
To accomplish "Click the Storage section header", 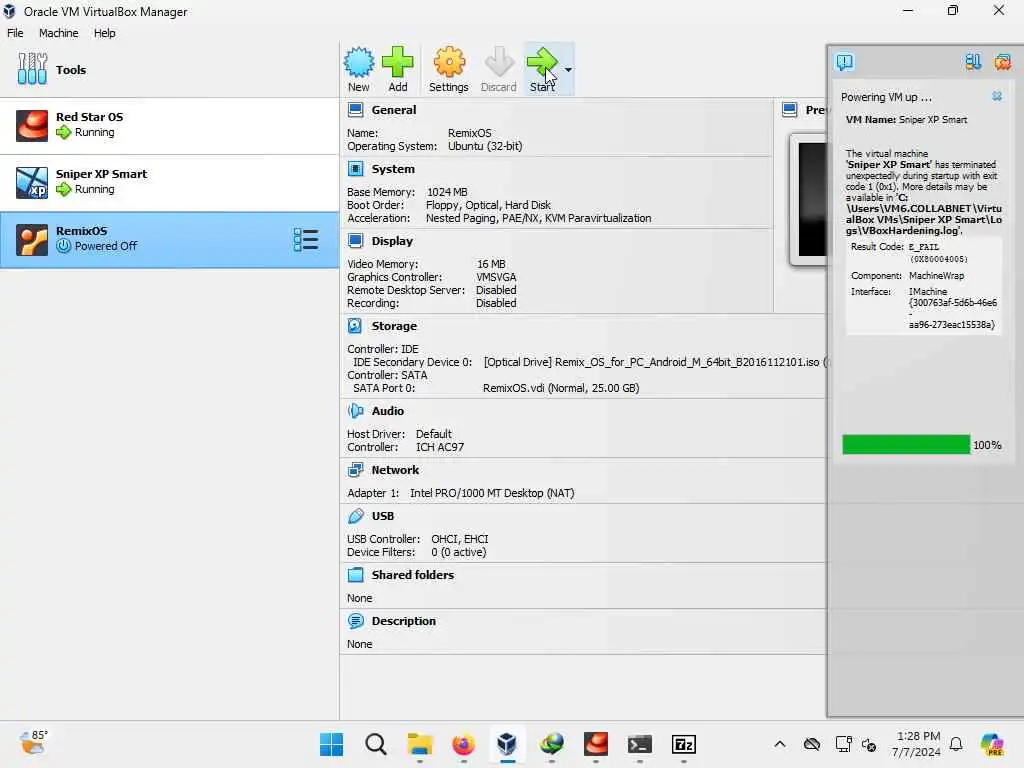I will [x=394, y=325].
